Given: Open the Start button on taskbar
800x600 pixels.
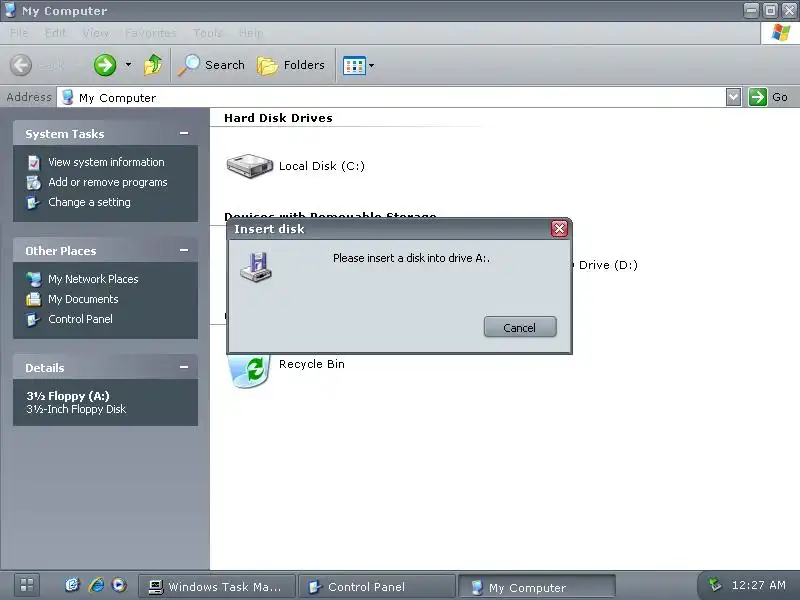Looking at the screenshot, I should (x=27, y=585).
